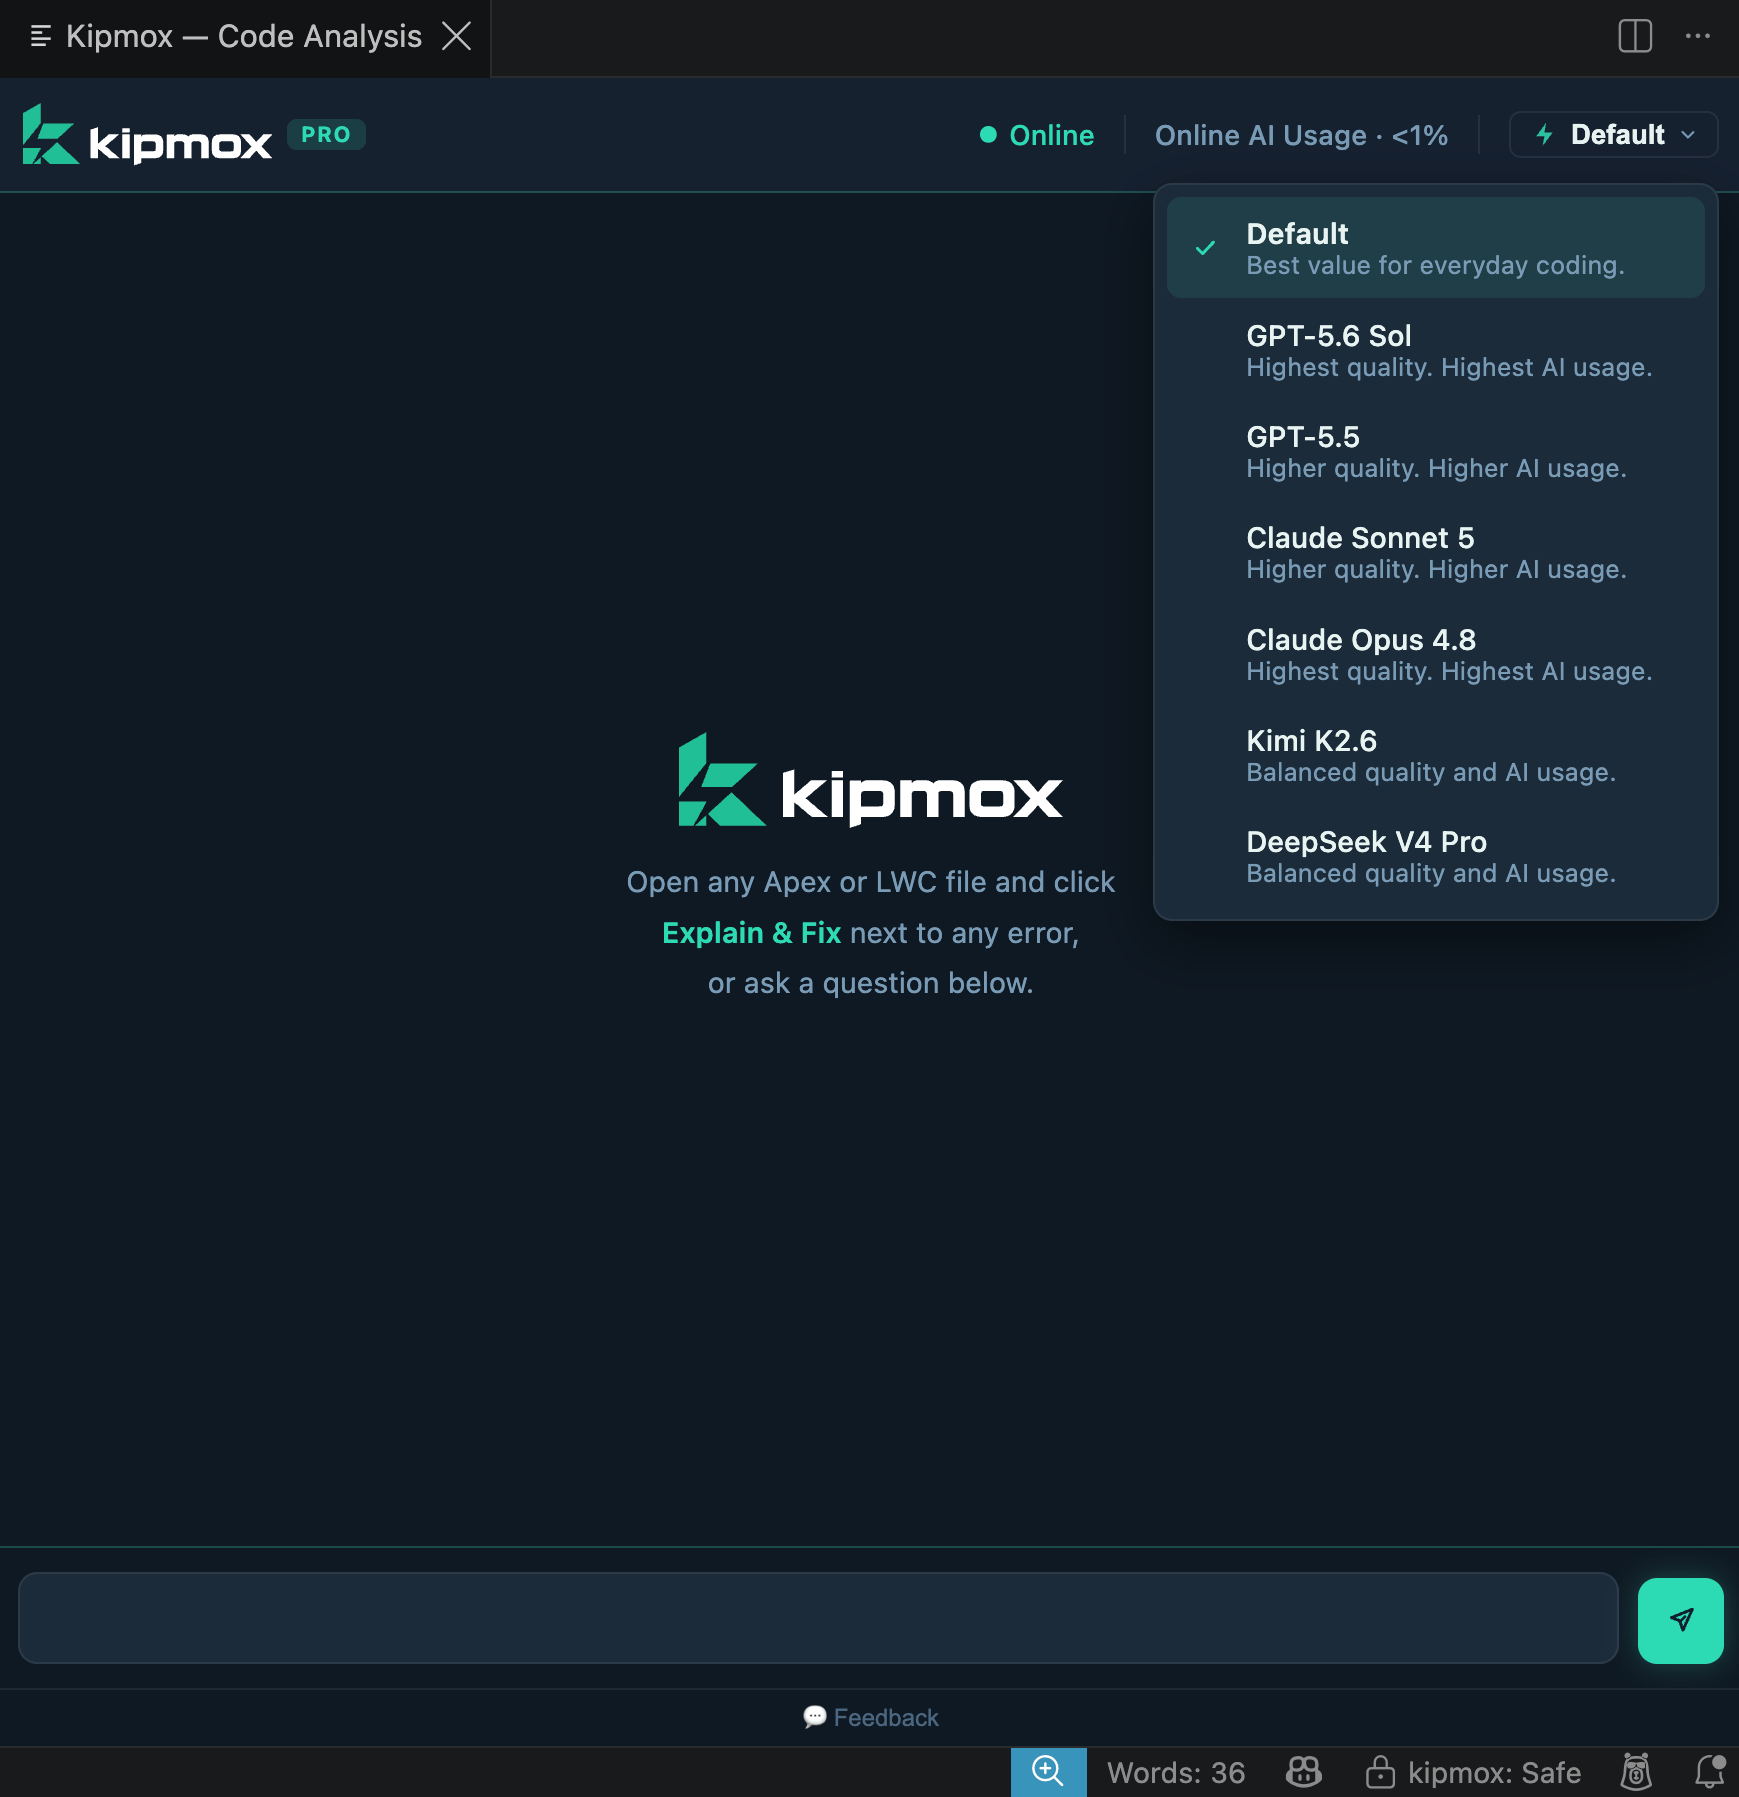The height and width of the screenshot is (1797, 1739).
Task: Select the Default model option
Action: pyautogui.click(x=1435, y=248)
